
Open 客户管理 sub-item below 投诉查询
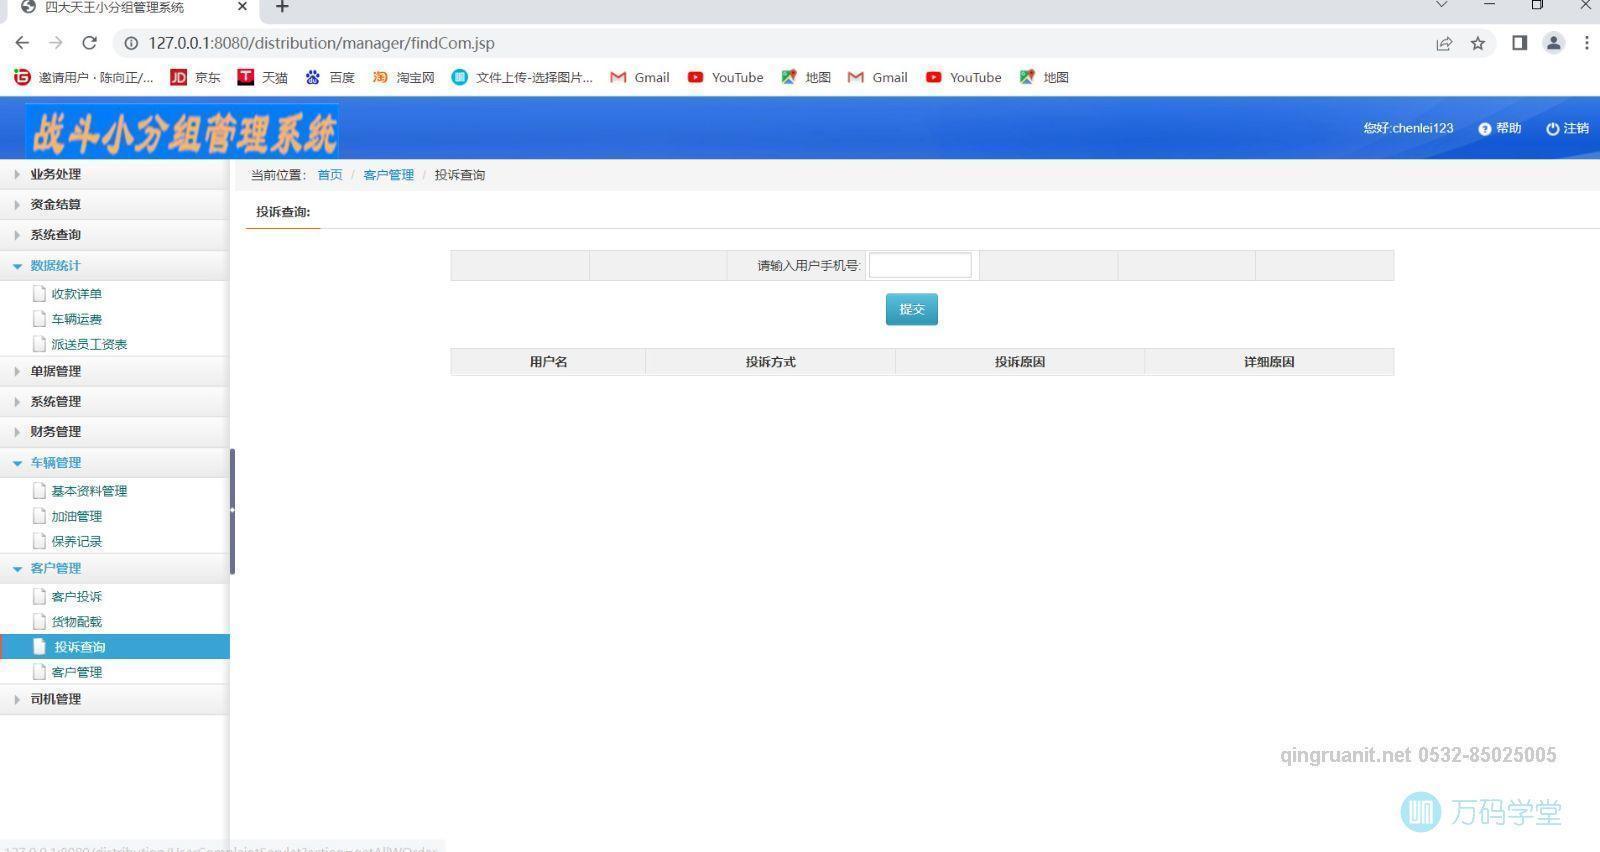click(x=76, y=672)
